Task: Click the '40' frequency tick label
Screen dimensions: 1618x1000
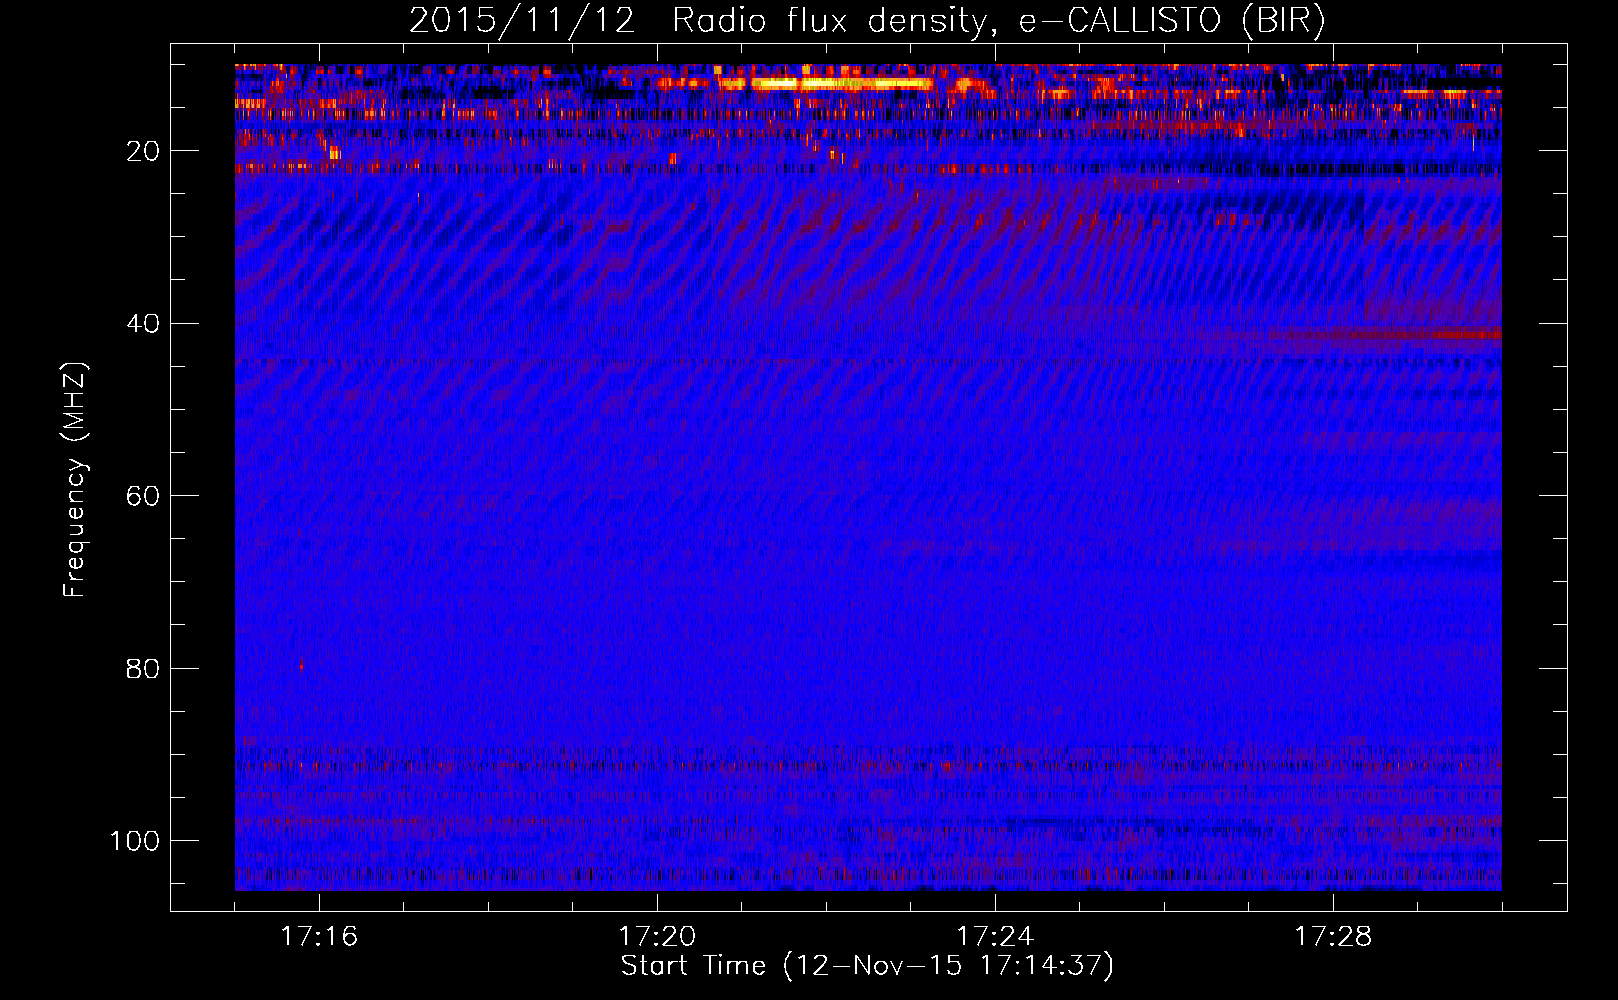Action: point(144,324)
